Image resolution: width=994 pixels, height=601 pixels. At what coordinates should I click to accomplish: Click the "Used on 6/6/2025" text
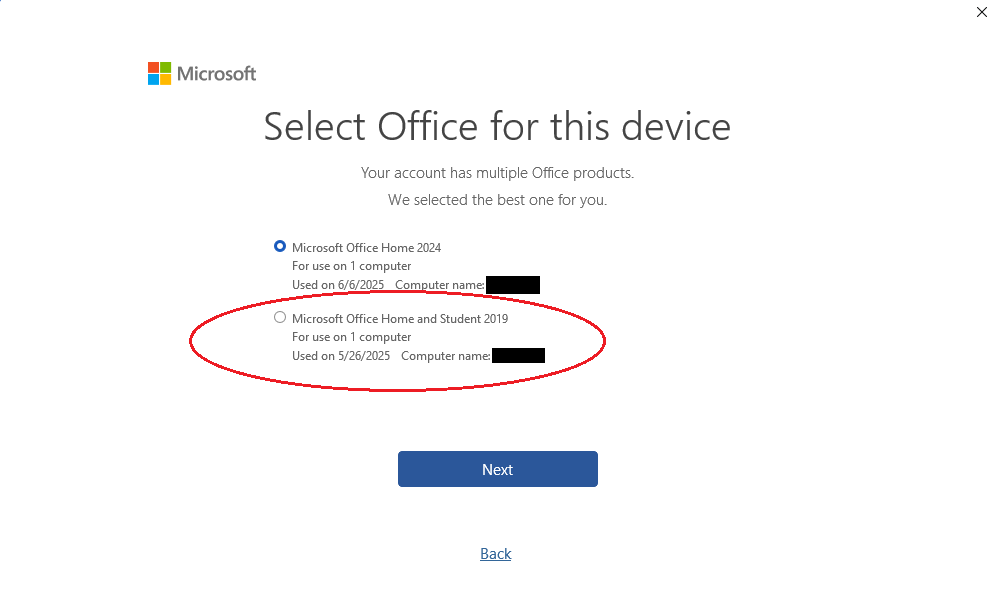tap(338, 285)
